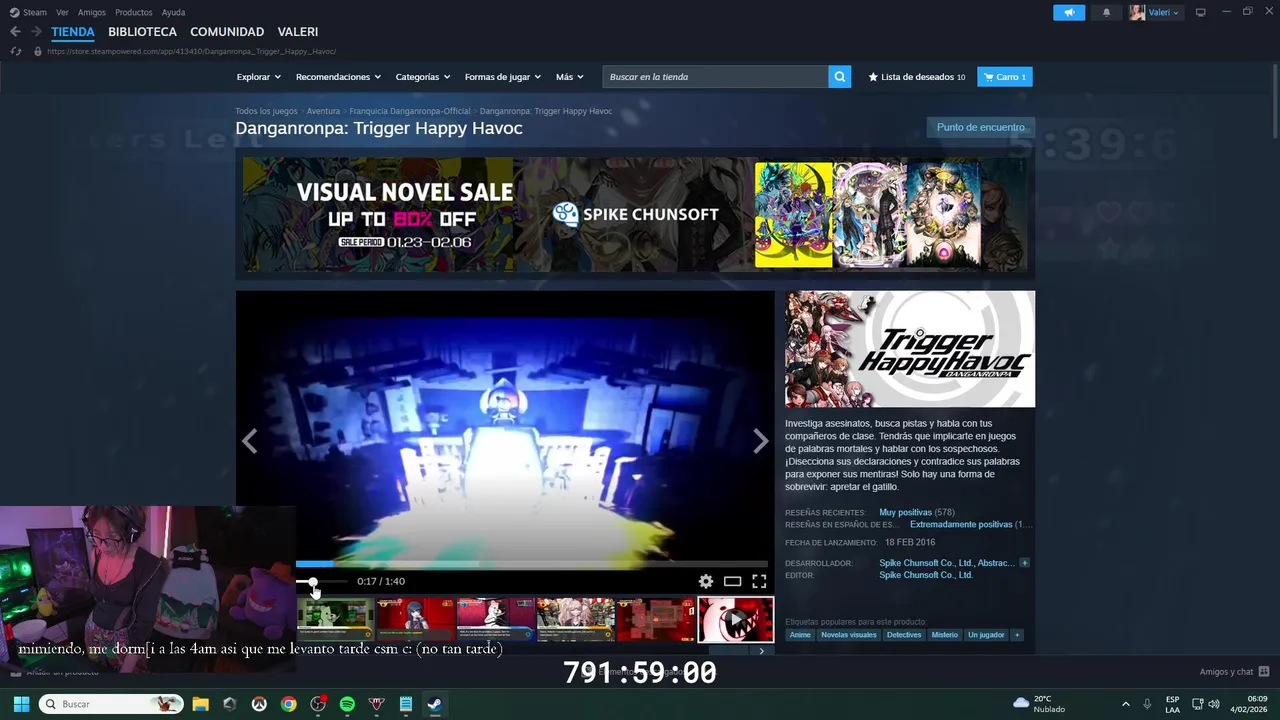The width and height of the screenshot is (1280, 720).
Task: Open Overwatch from the taskbar
Action: 259,704
